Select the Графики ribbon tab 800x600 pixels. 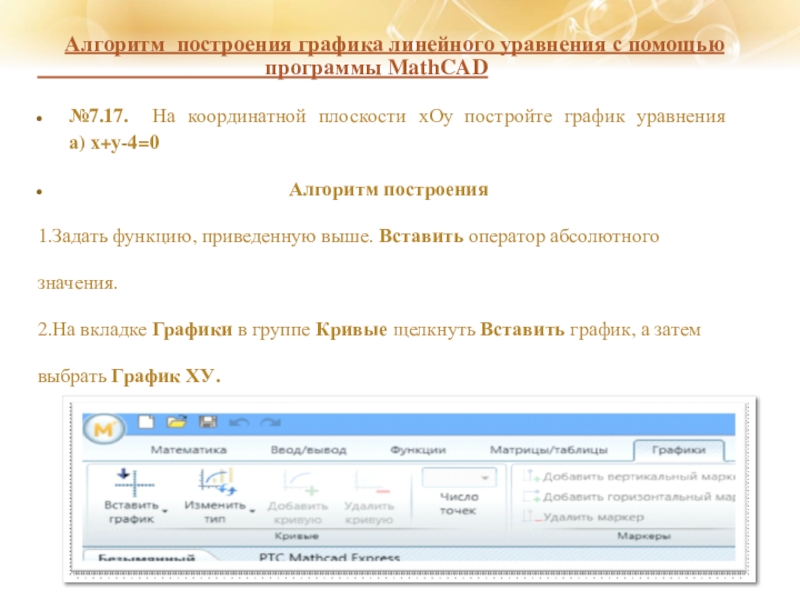679,450
